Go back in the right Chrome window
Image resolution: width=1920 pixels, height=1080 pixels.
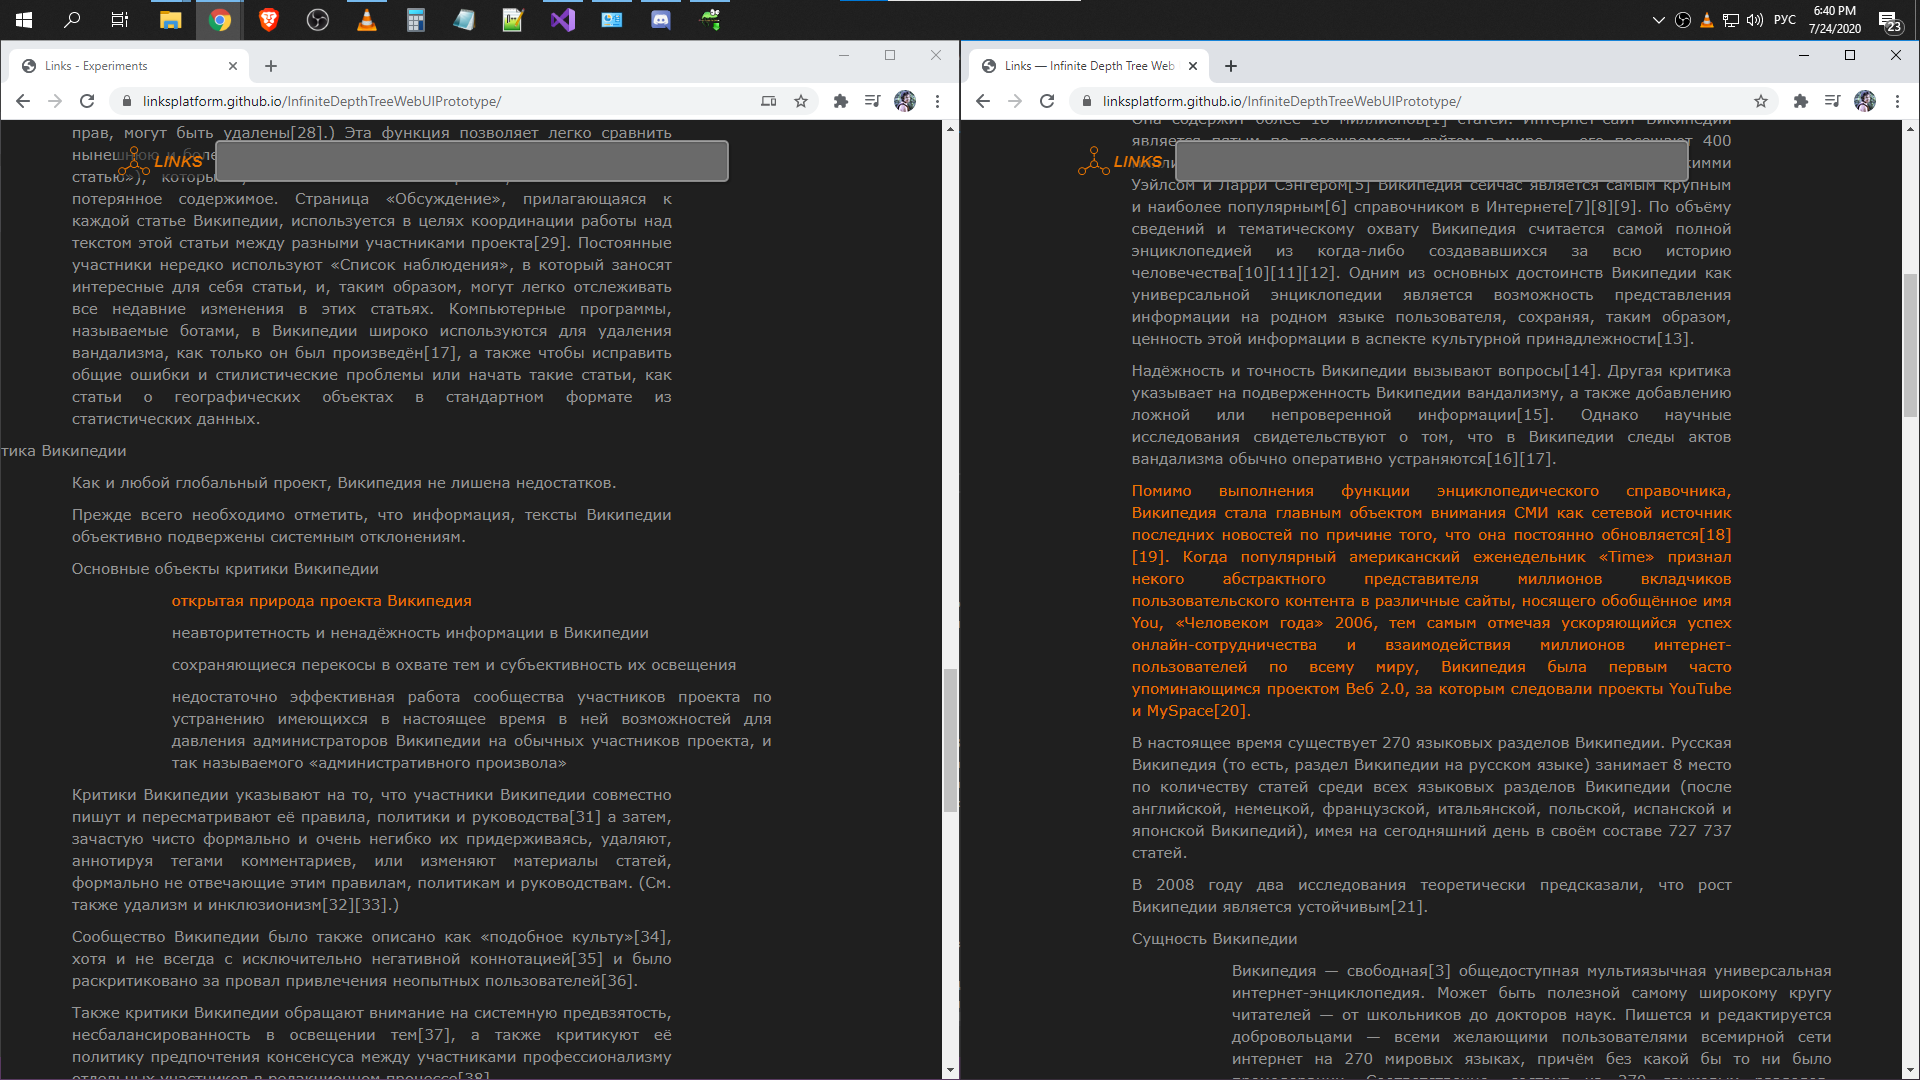pyautogui.click(x=983, y=101)
